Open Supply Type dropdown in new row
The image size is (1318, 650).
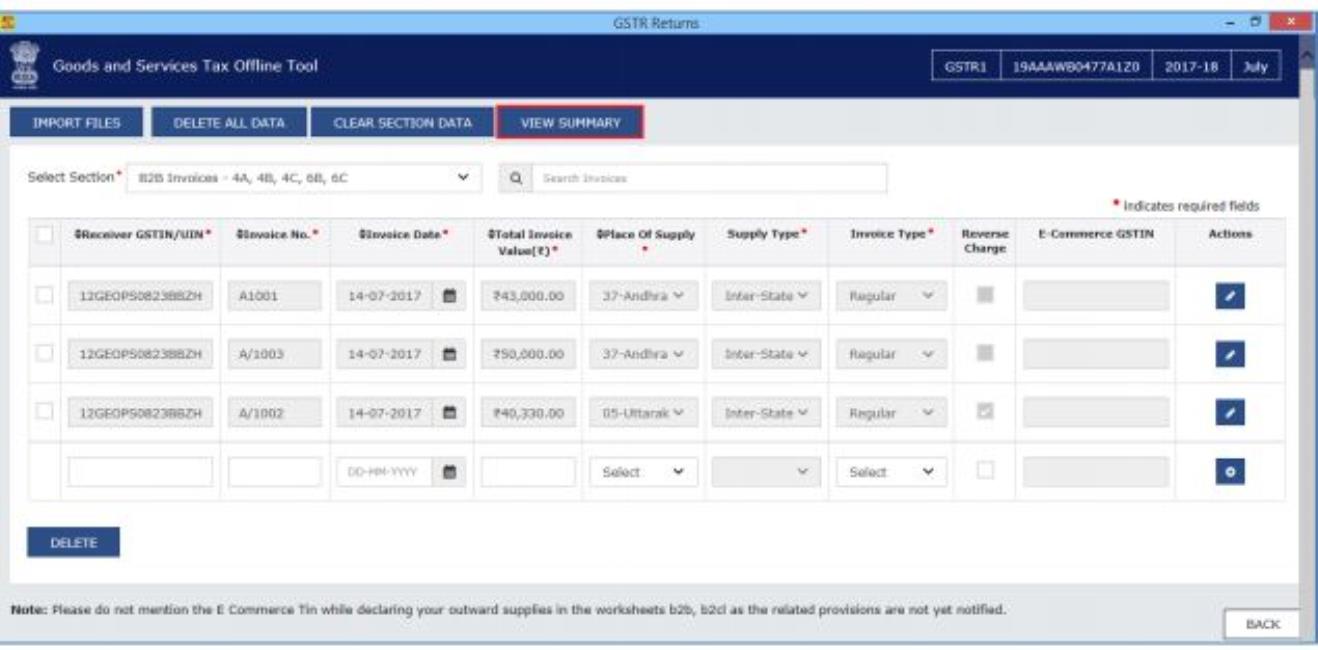click(766, 472)
